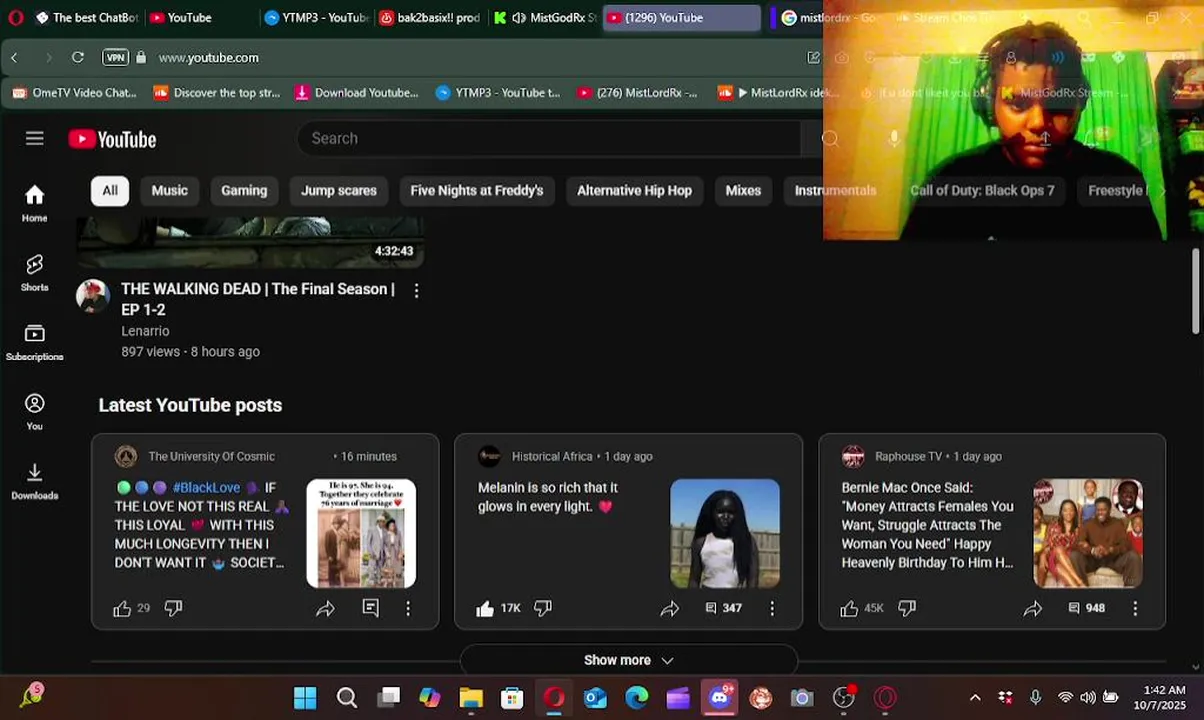The width and height of the screenshot is (1204, 720).
Task: Share the Historical Africa post
Action: click(669, 608)
